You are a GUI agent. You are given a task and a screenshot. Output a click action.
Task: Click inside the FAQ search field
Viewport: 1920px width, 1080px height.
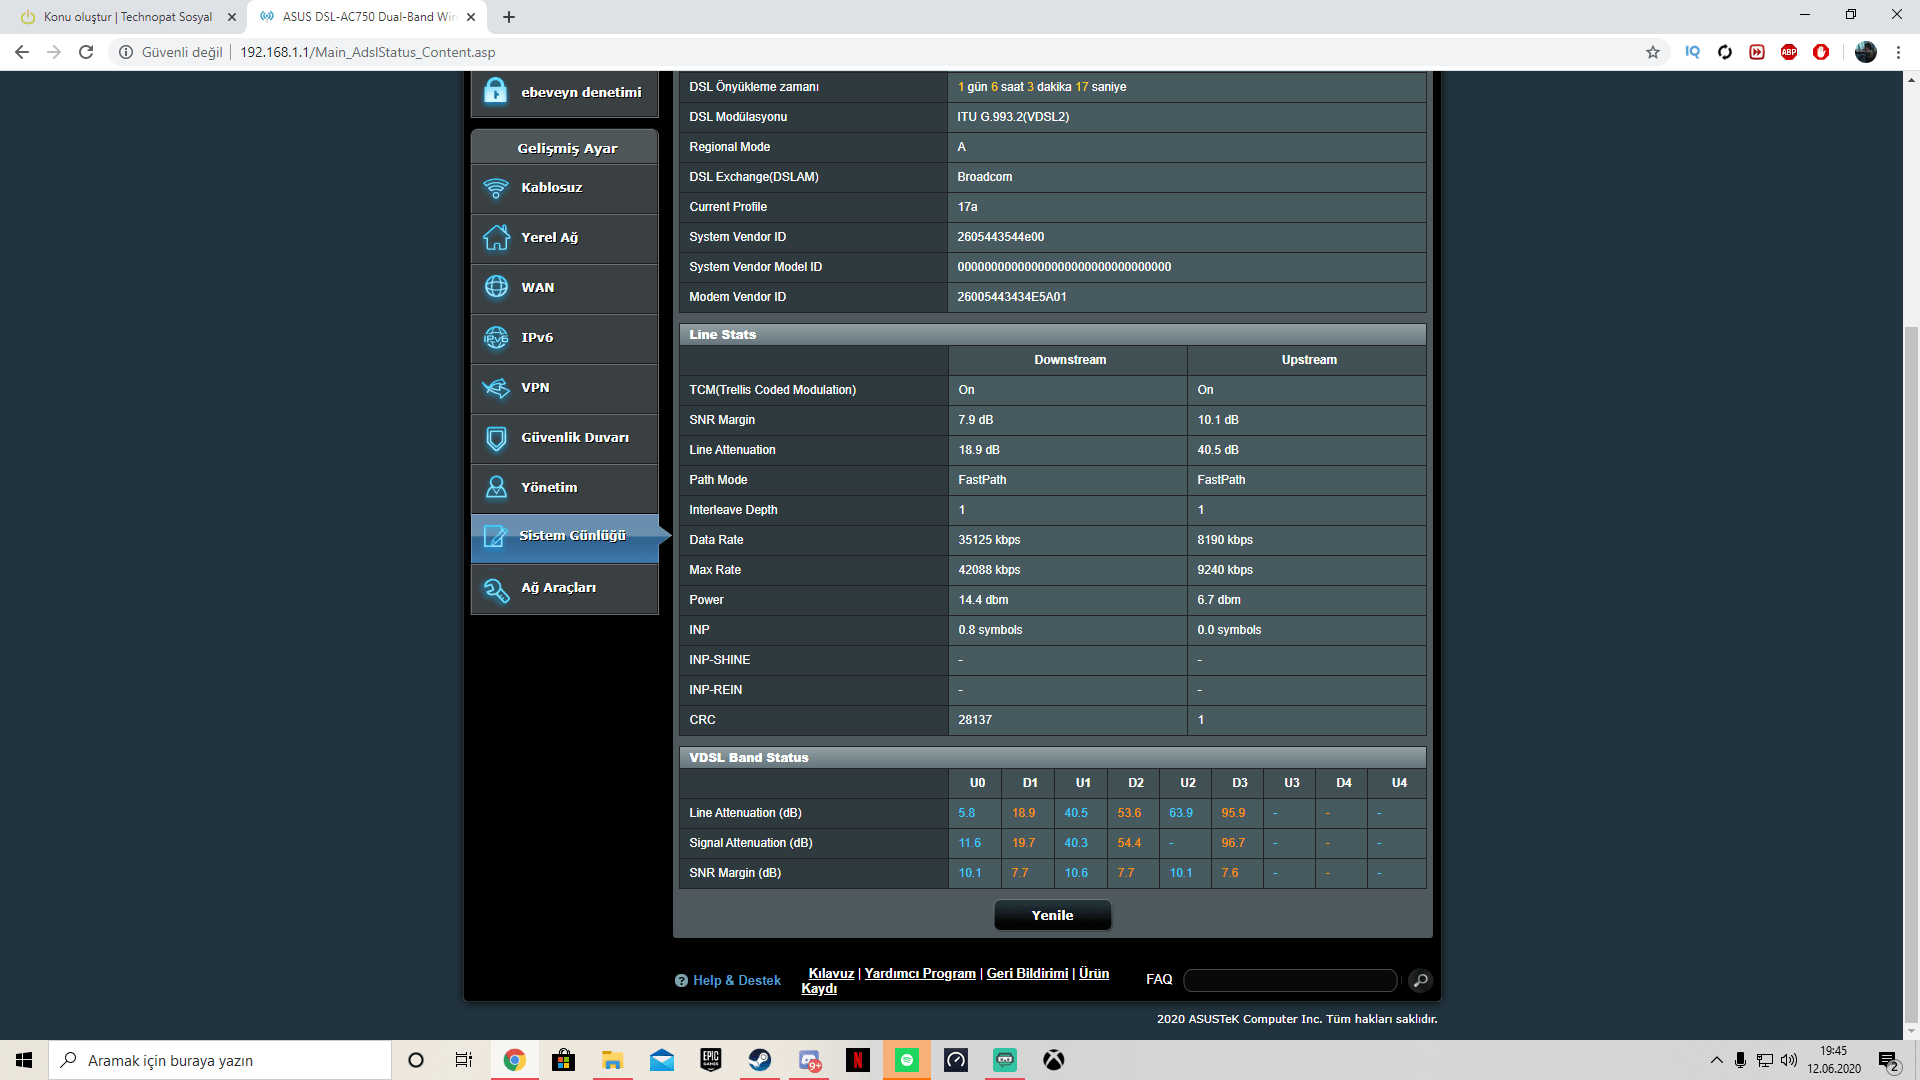pos(1290,980)
